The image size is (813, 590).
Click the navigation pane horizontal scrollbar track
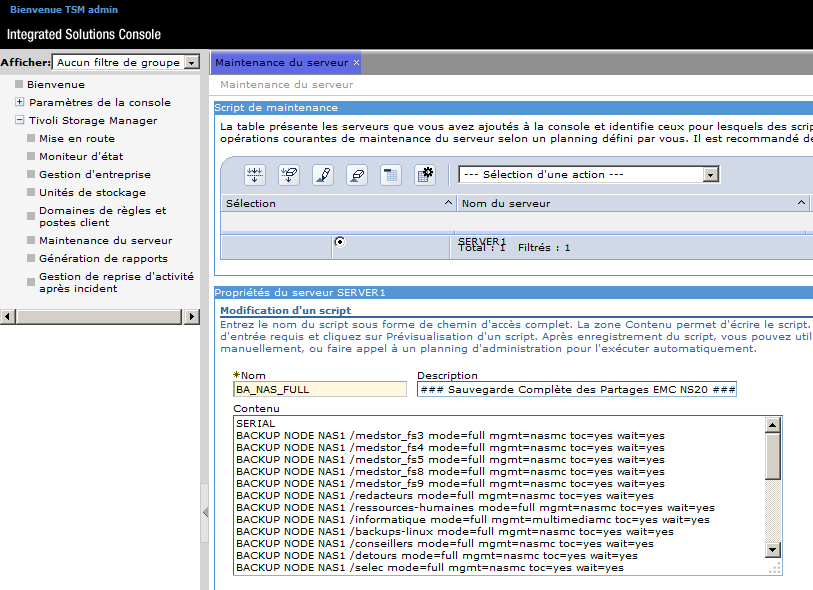click(x=99, y=316)
